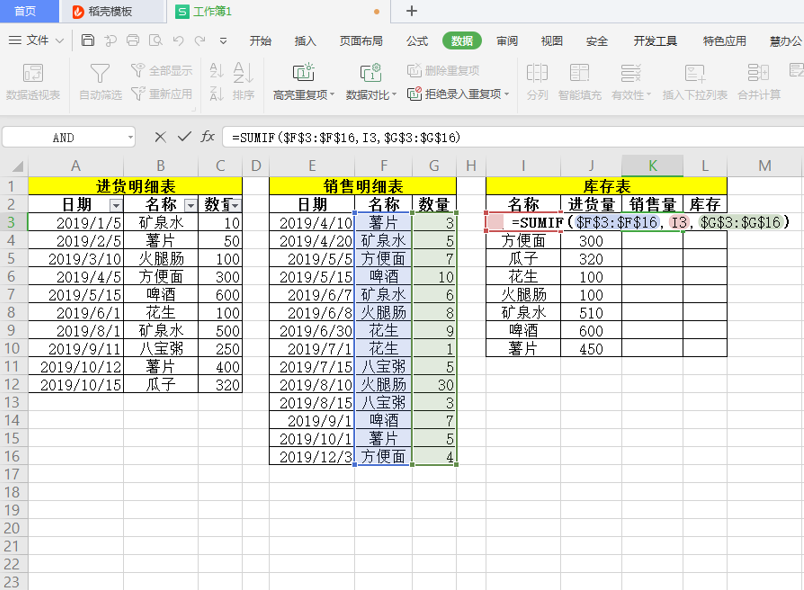Expand the quick access toolbar customize arrow
Screen dimensions: 804x590
pos(223,40)
